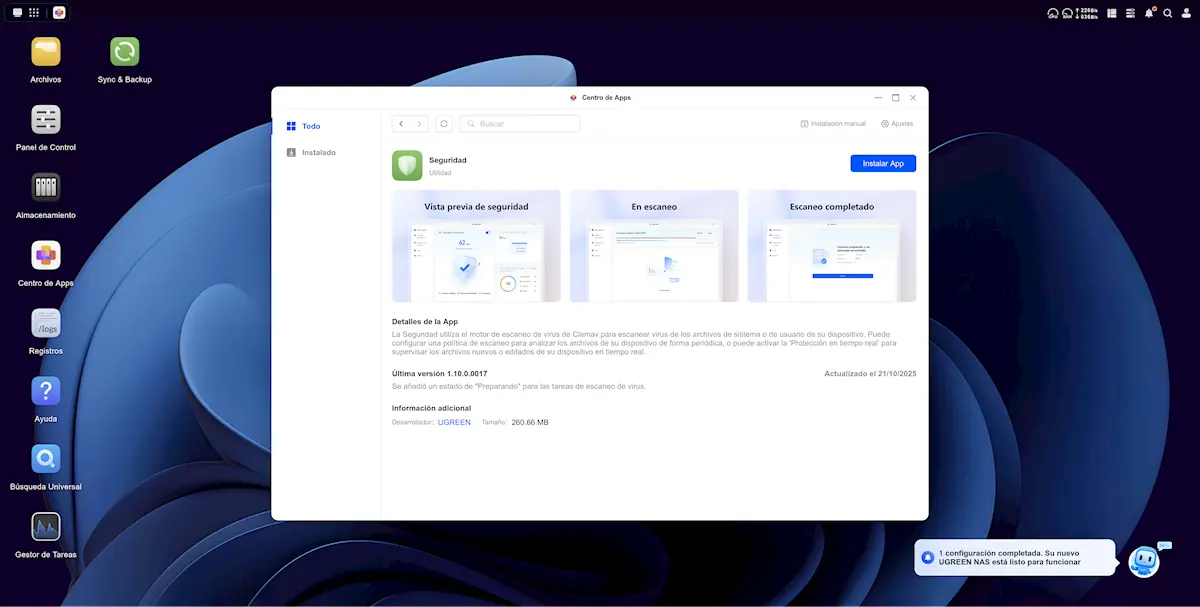The width and height of the screenshot is (1200, 607).
Task: Click the notification bell in top bar
Action: [x=1149, y=13]
